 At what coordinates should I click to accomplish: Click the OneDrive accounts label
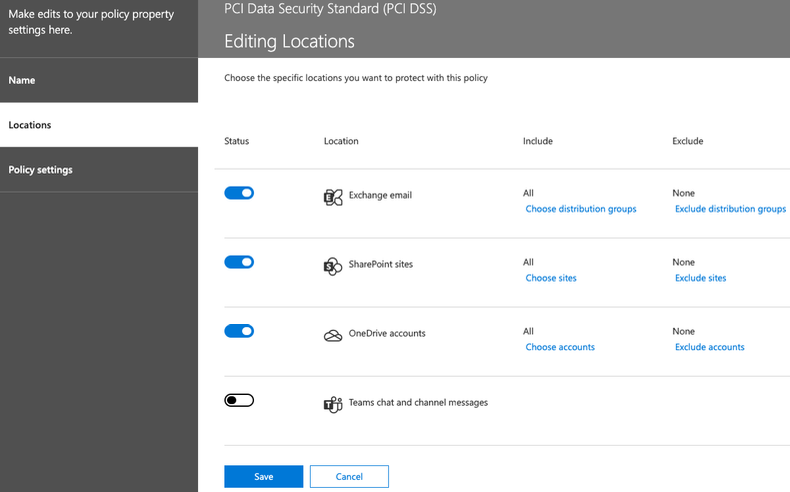tap(387, 333)
